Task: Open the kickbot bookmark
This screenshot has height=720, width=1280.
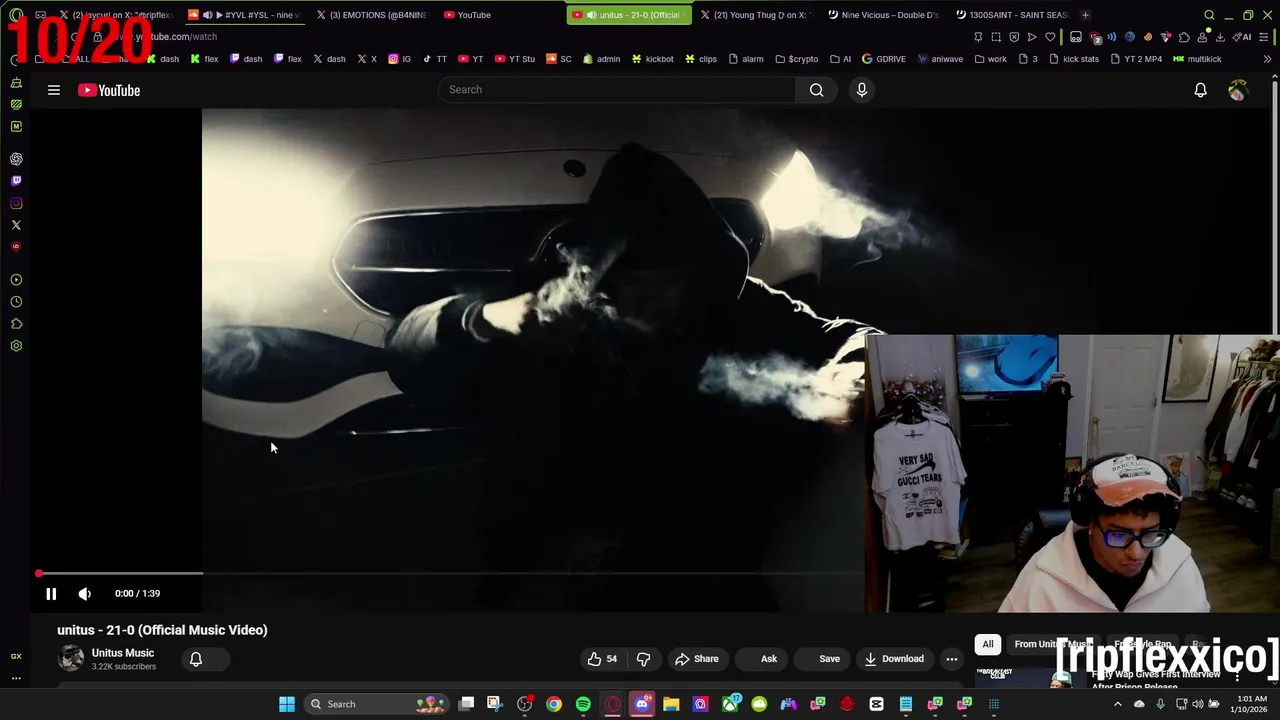Action: tap(653, 59)
